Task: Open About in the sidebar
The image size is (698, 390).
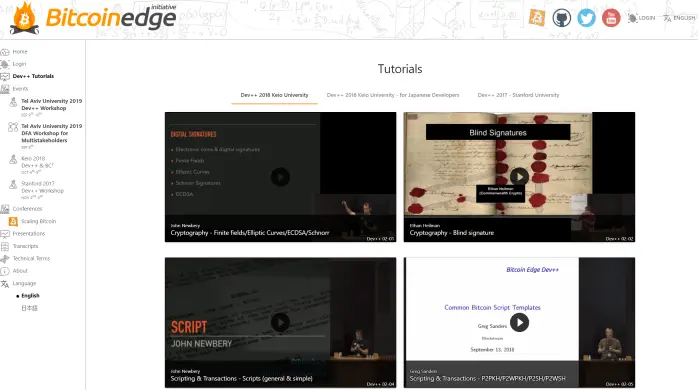Action: click(20, 271)
